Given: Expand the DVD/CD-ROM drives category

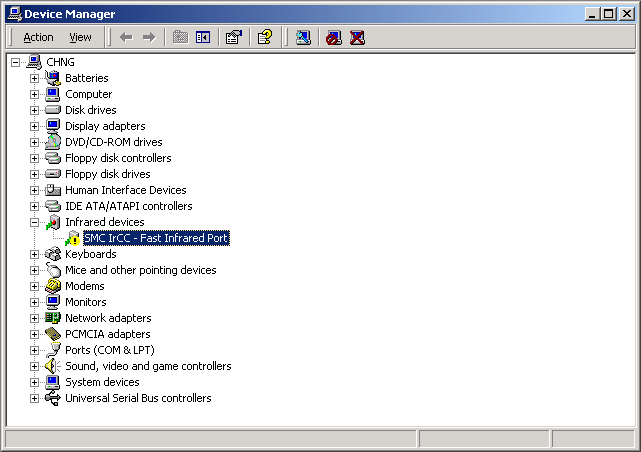Looking at the screenshot, I should (x=34, y=142).
